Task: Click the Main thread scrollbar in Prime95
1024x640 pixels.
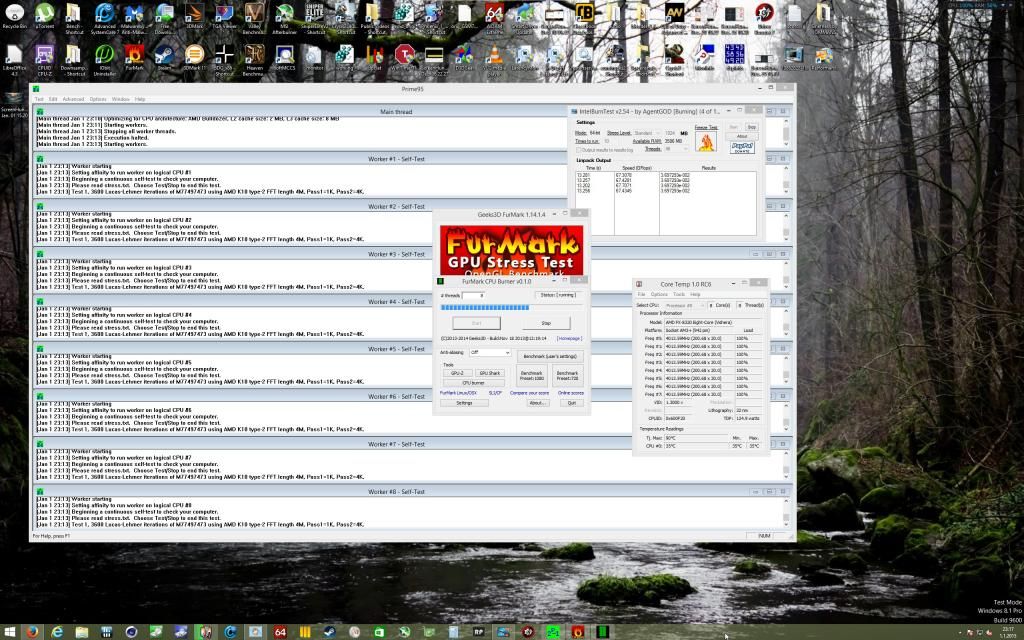Action: [x=786, y=132]
